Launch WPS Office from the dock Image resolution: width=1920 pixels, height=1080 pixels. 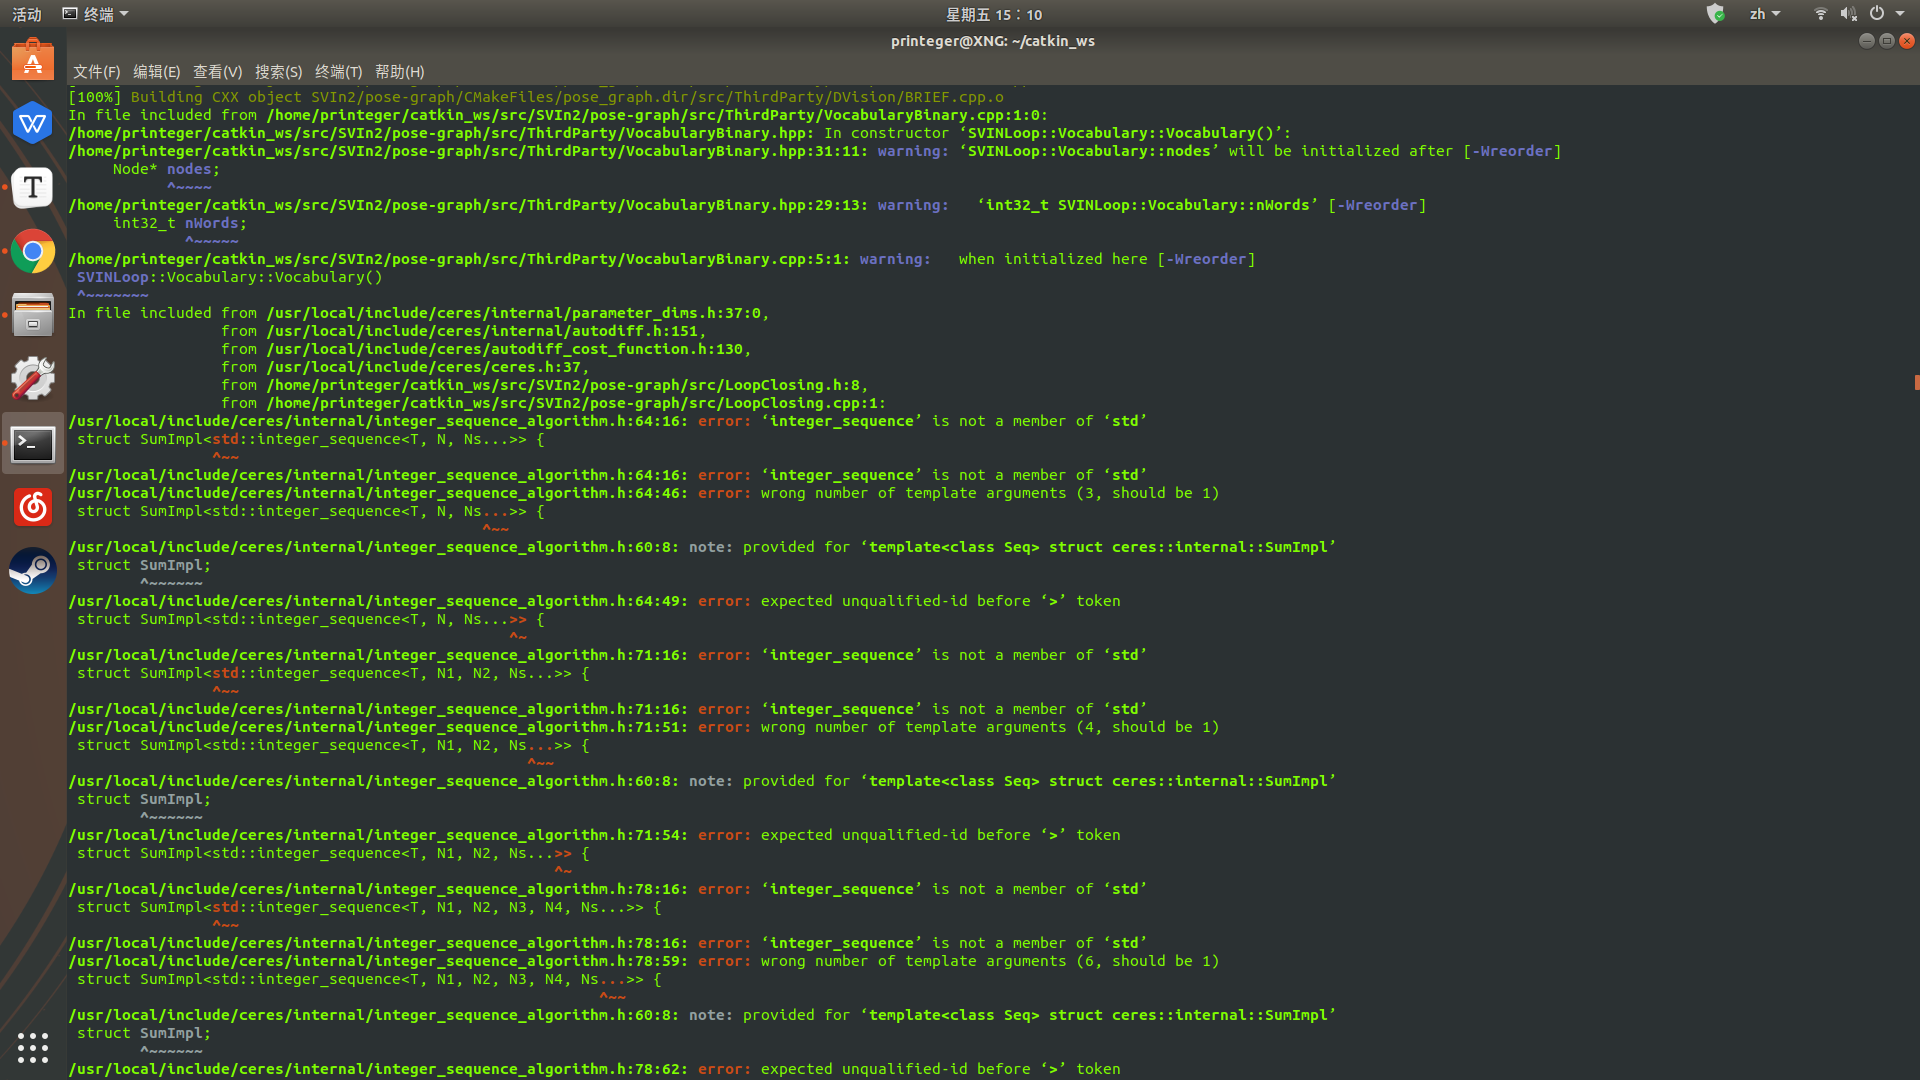33,123
